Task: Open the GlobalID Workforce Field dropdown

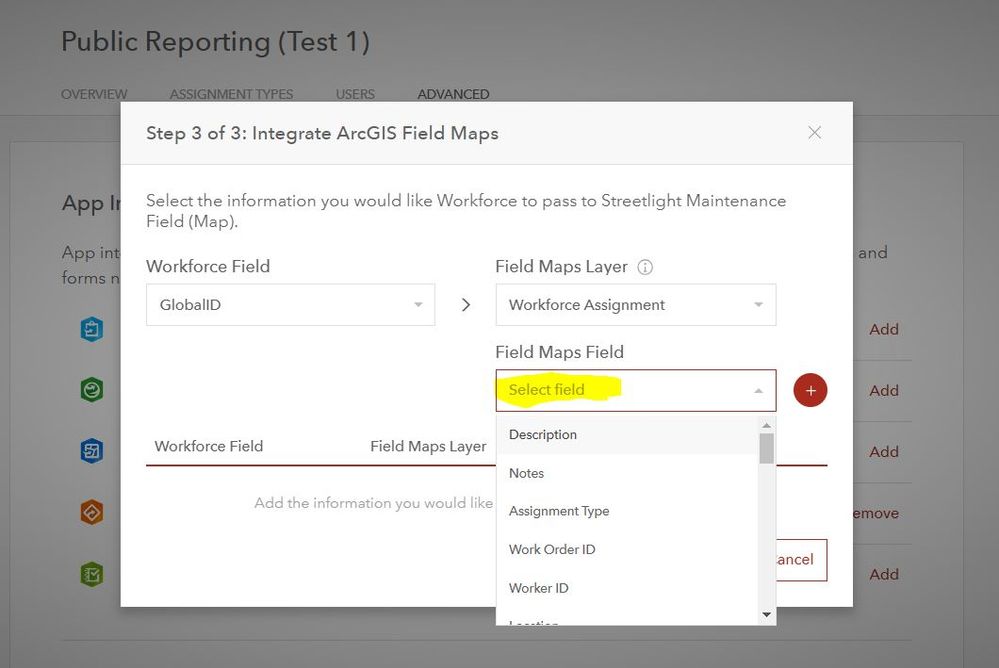Action: coord(290,305)
